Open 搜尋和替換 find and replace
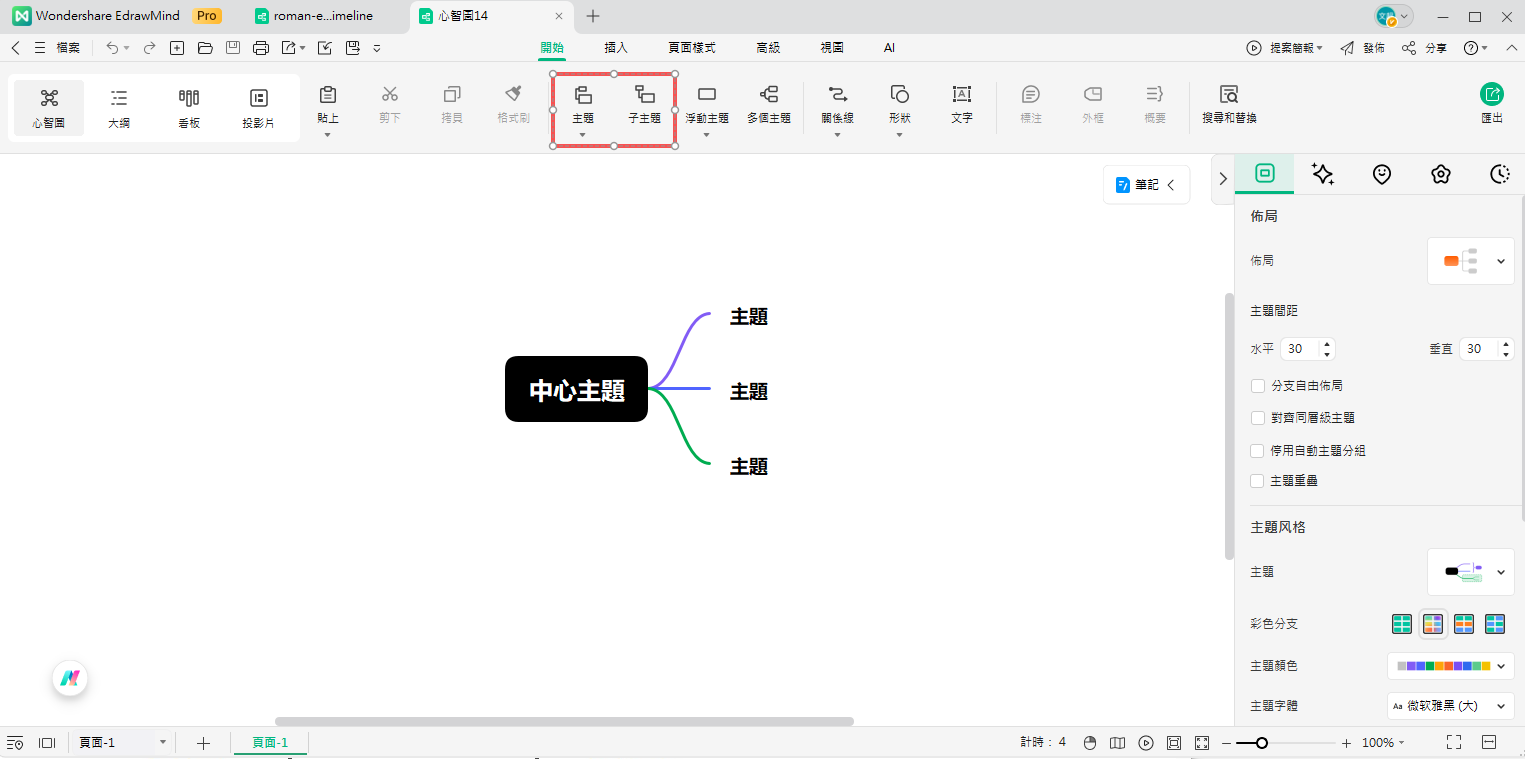1525x759 pixels. (1227, 105)
